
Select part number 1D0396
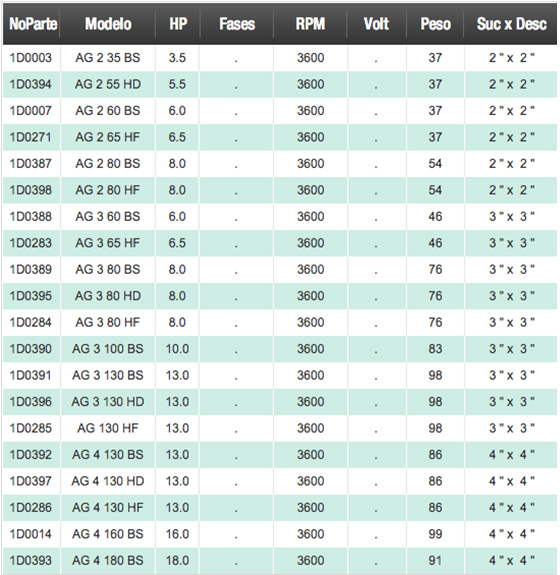pyautogui.click(x=30, y=402)
